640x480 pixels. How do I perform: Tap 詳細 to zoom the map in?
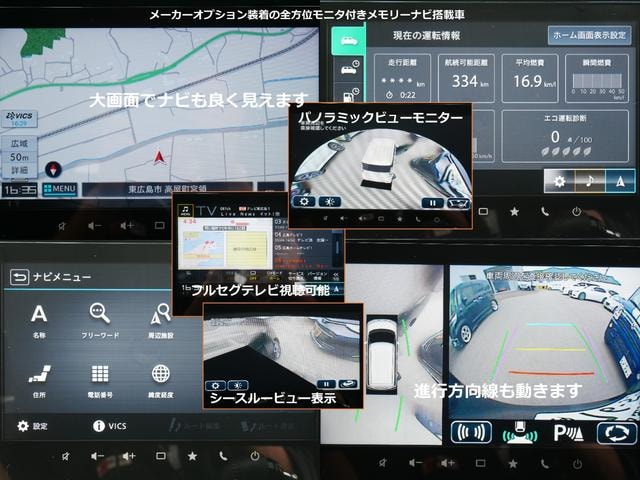(19, 170)
